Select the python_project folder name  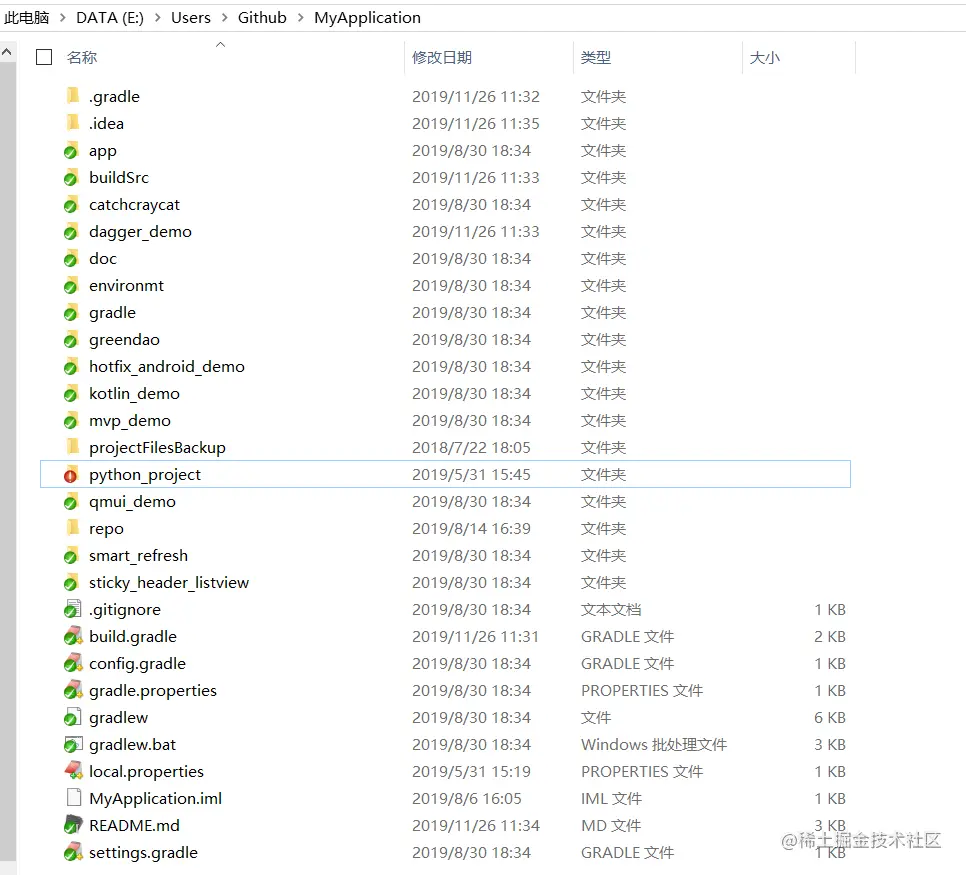point(145,475)
